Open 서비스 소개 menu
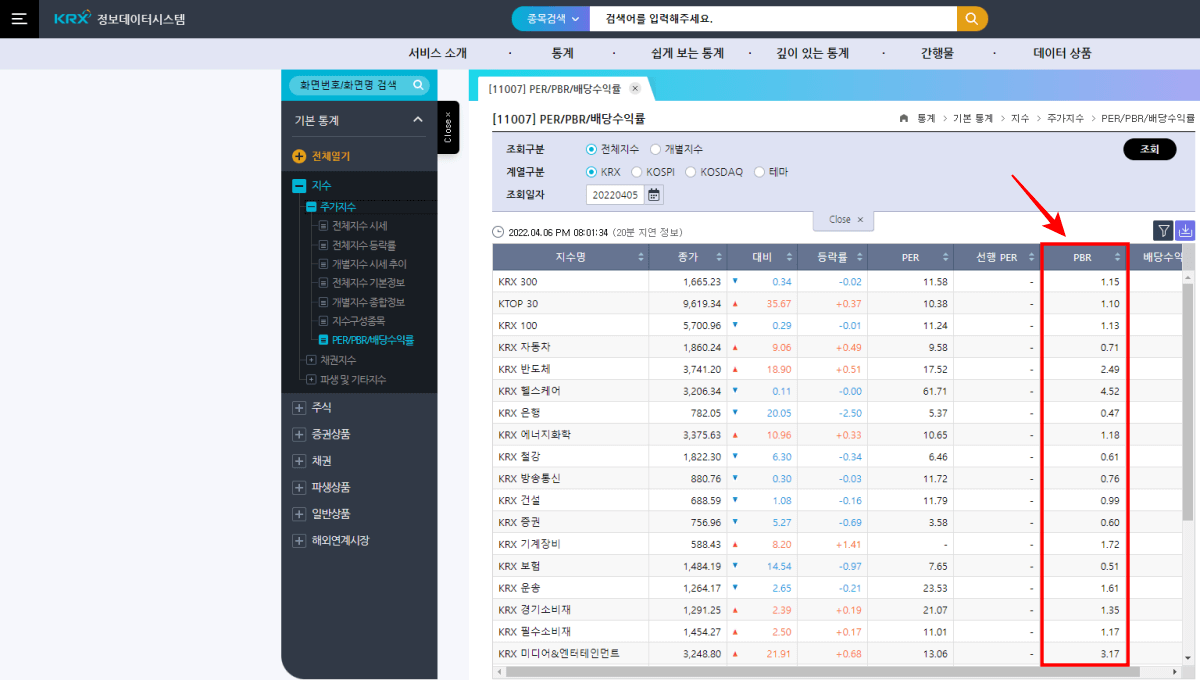The height and width of the screenshot is (680, 1200). coord(437,53)
